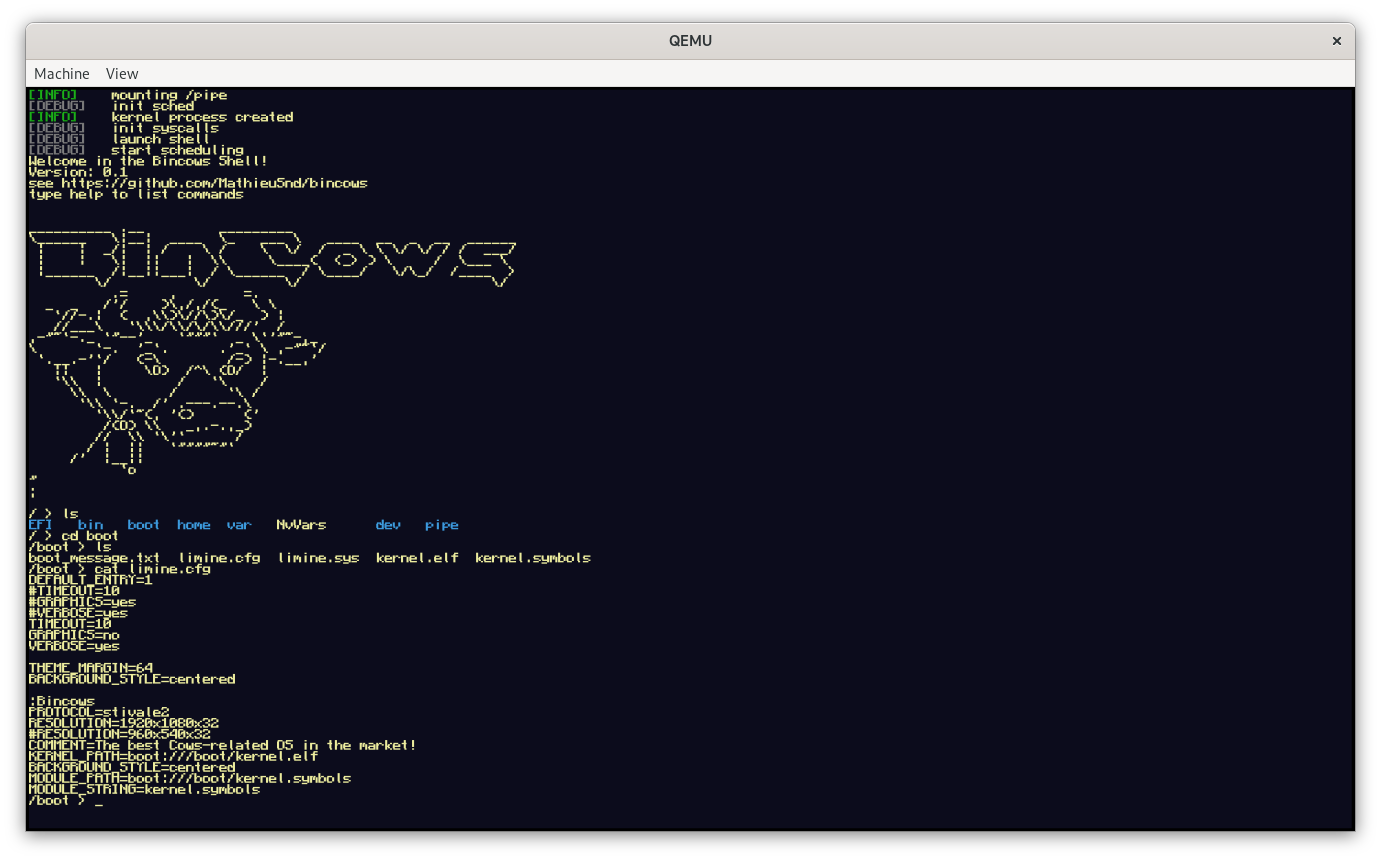Click the 'var' directory entry
This screenshot has height=860, width=1381.
point(239,525)
